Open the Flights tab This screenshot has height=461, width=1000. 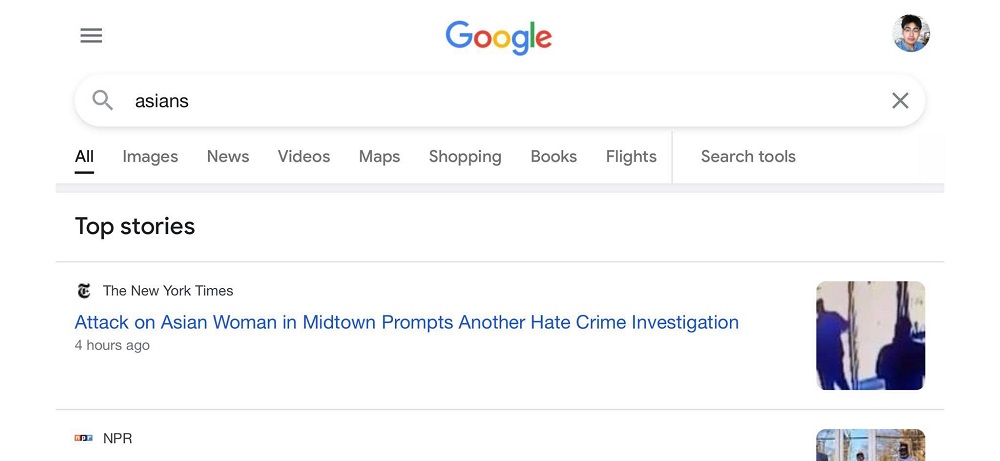pos(631,157)
